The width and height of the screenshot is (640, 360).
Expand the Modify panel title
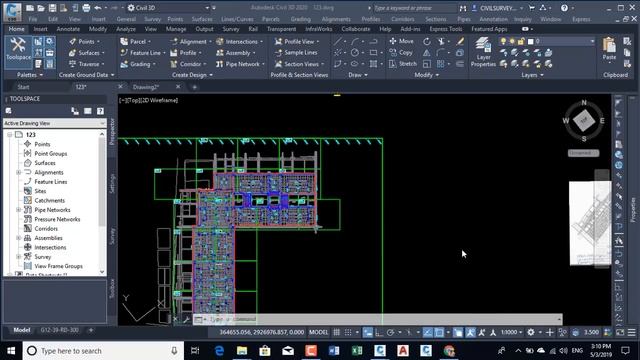427,75
